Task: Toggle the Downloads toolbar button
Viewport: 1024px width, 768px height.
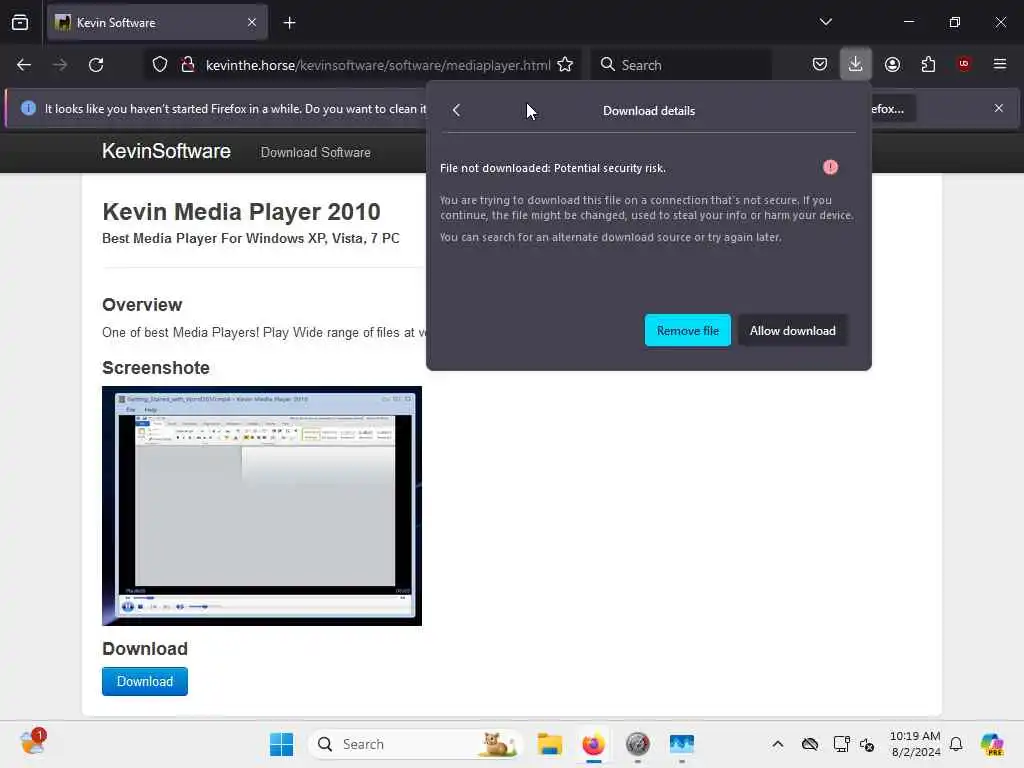Action: pos(856,64)
